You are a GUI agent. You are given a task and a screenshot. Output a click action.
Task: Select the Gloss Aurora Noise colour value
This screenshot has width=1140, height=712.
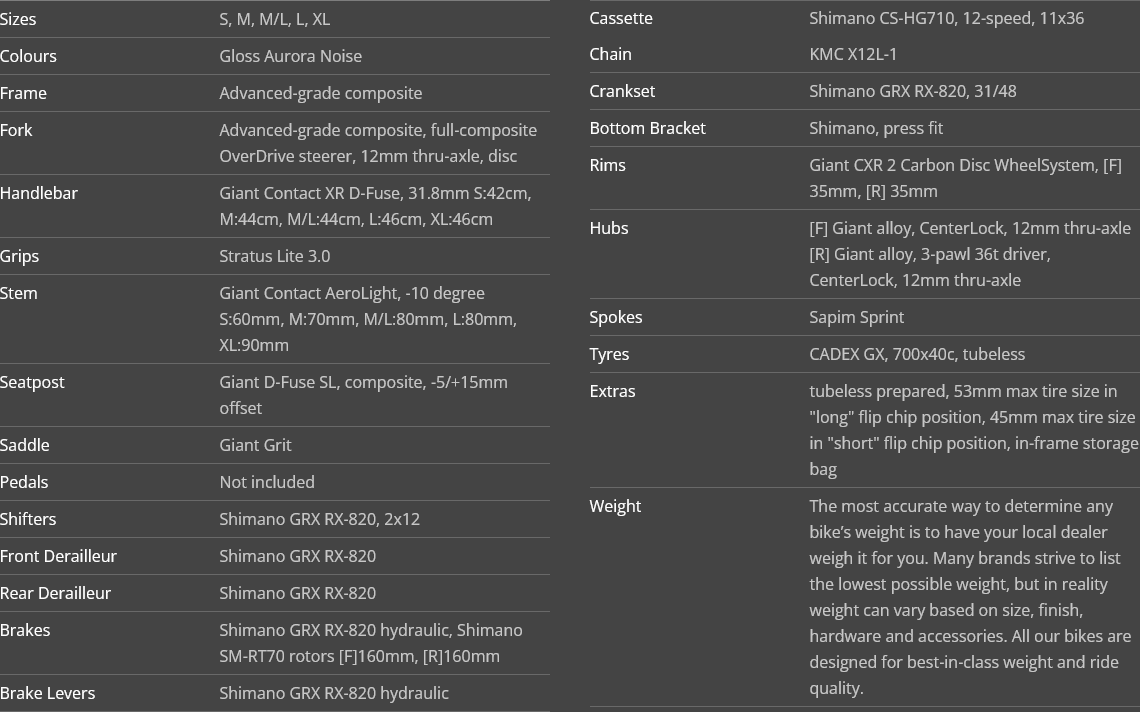tap(291, 56)
